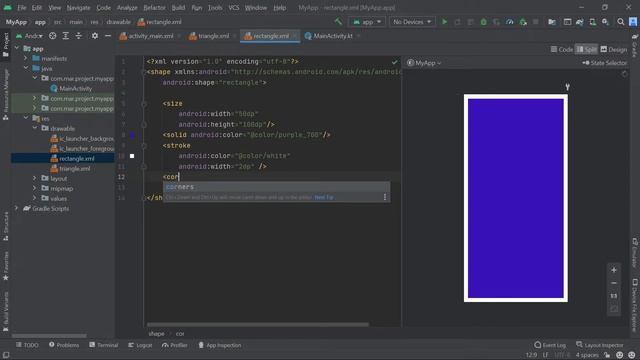Switch editor to Design view
640x360 pixels.
click(x=613, y=49)
